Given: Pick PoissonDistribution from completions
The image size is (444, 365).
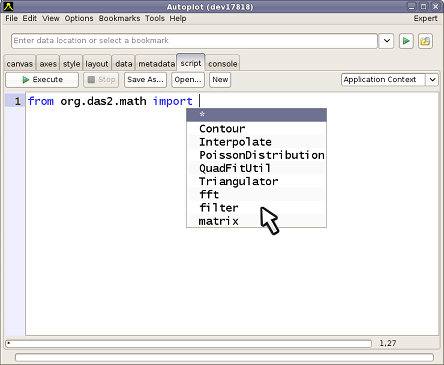Looking at the screenshot, I should (256, 155).
